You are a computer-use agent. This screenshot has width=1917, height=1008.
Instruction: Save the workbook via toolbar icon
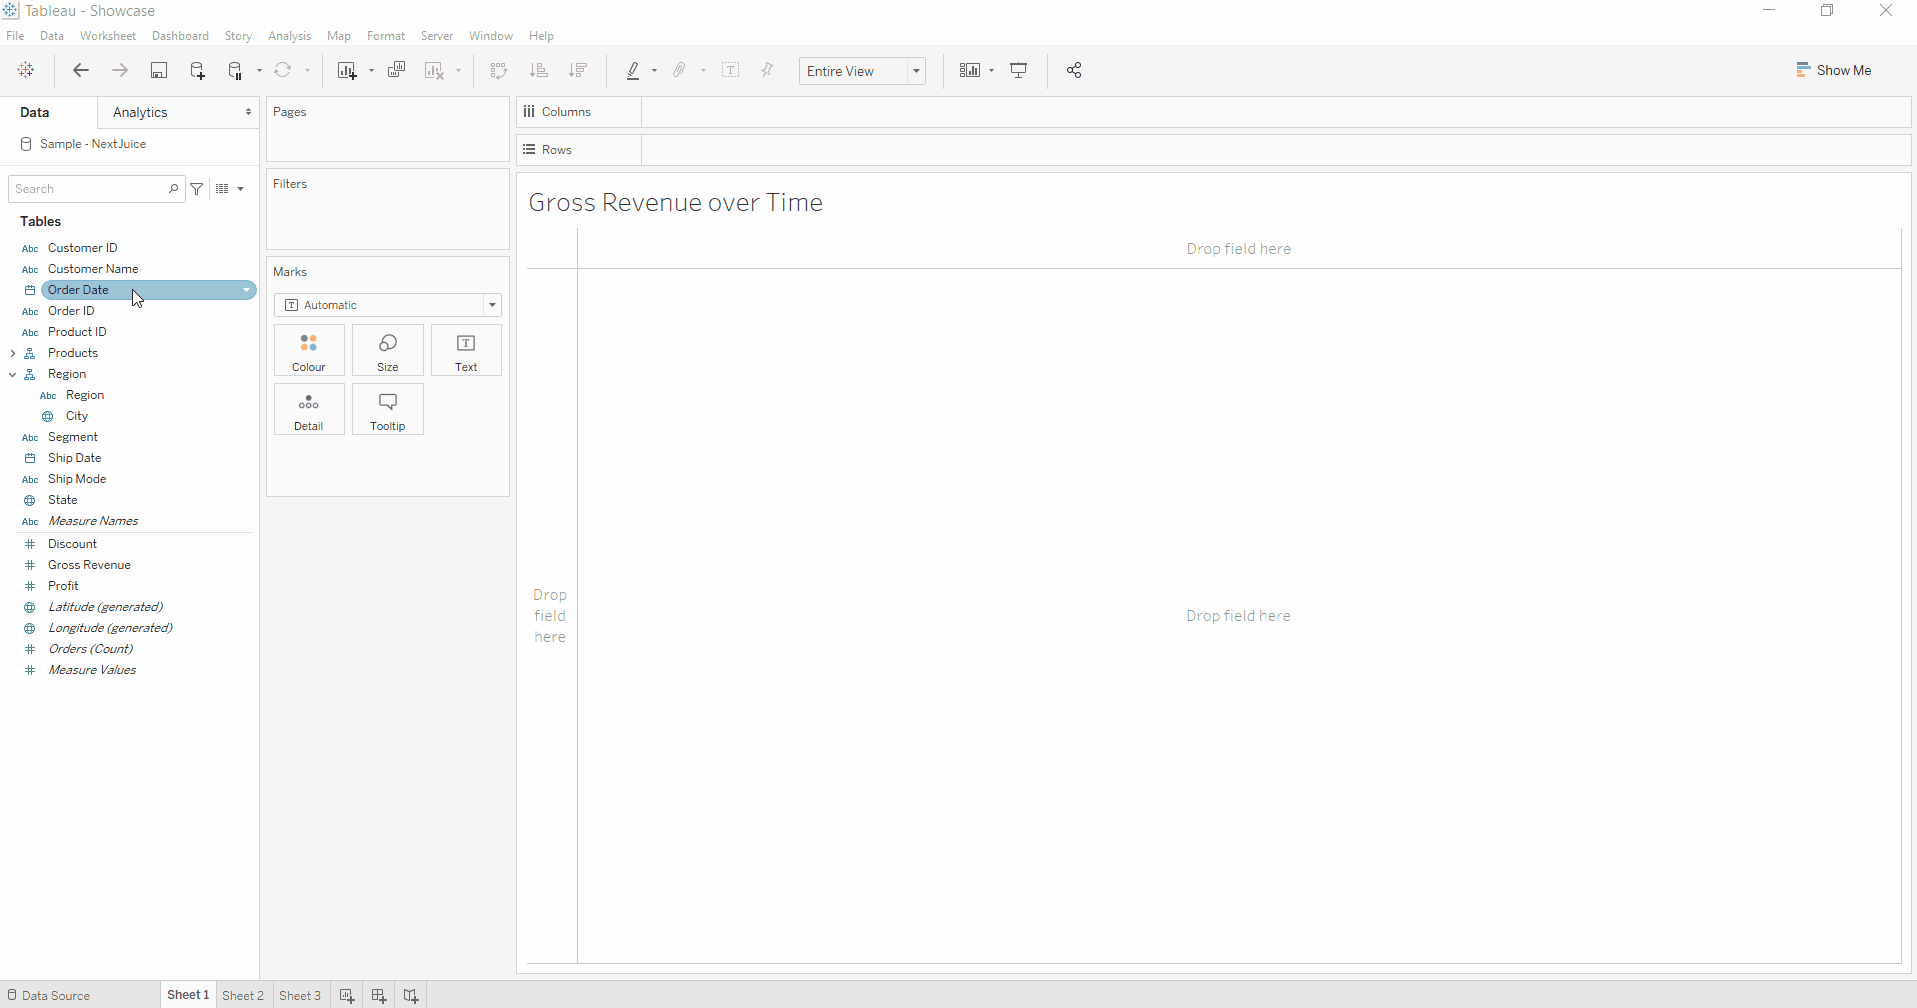tap(159, 70)
